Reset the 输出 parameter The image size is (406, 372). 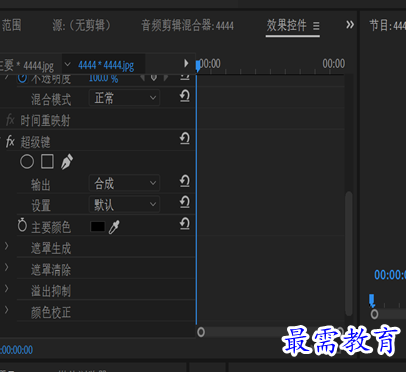[x=185, y=181]
